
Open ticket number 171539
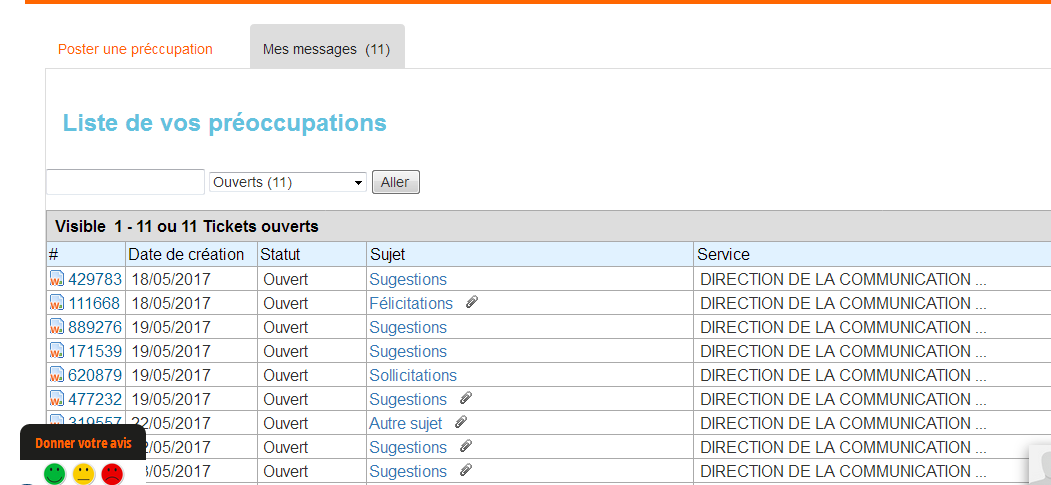94,351
